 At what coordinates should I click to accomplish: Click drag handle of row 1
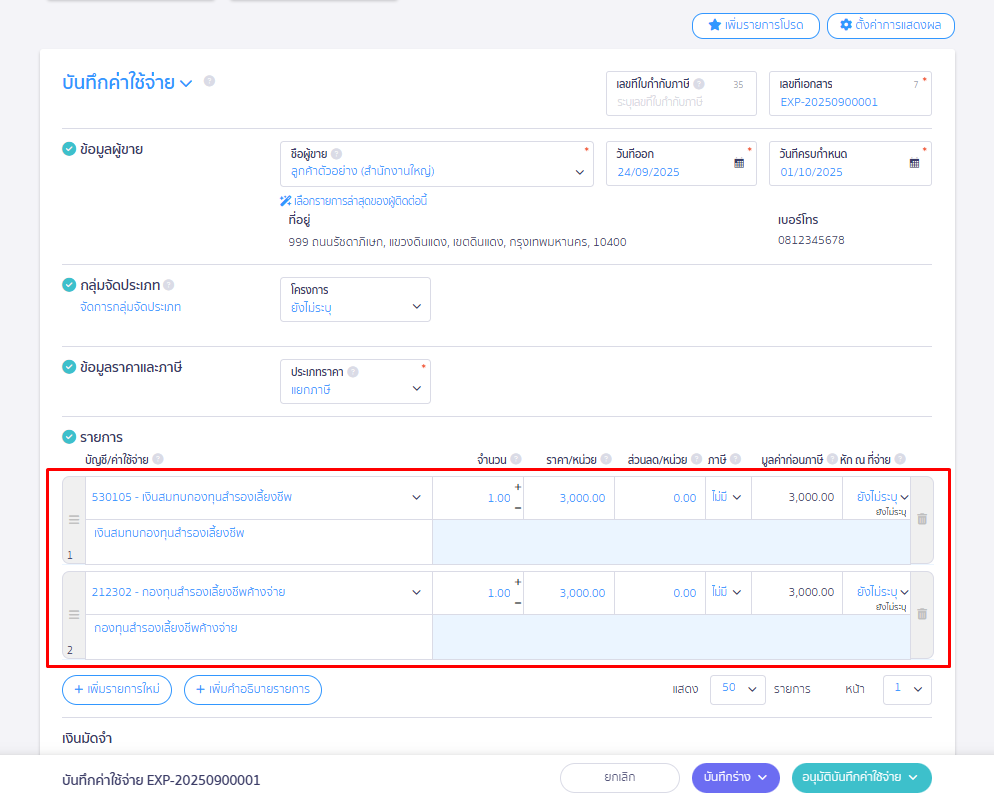tap(73, 520)
